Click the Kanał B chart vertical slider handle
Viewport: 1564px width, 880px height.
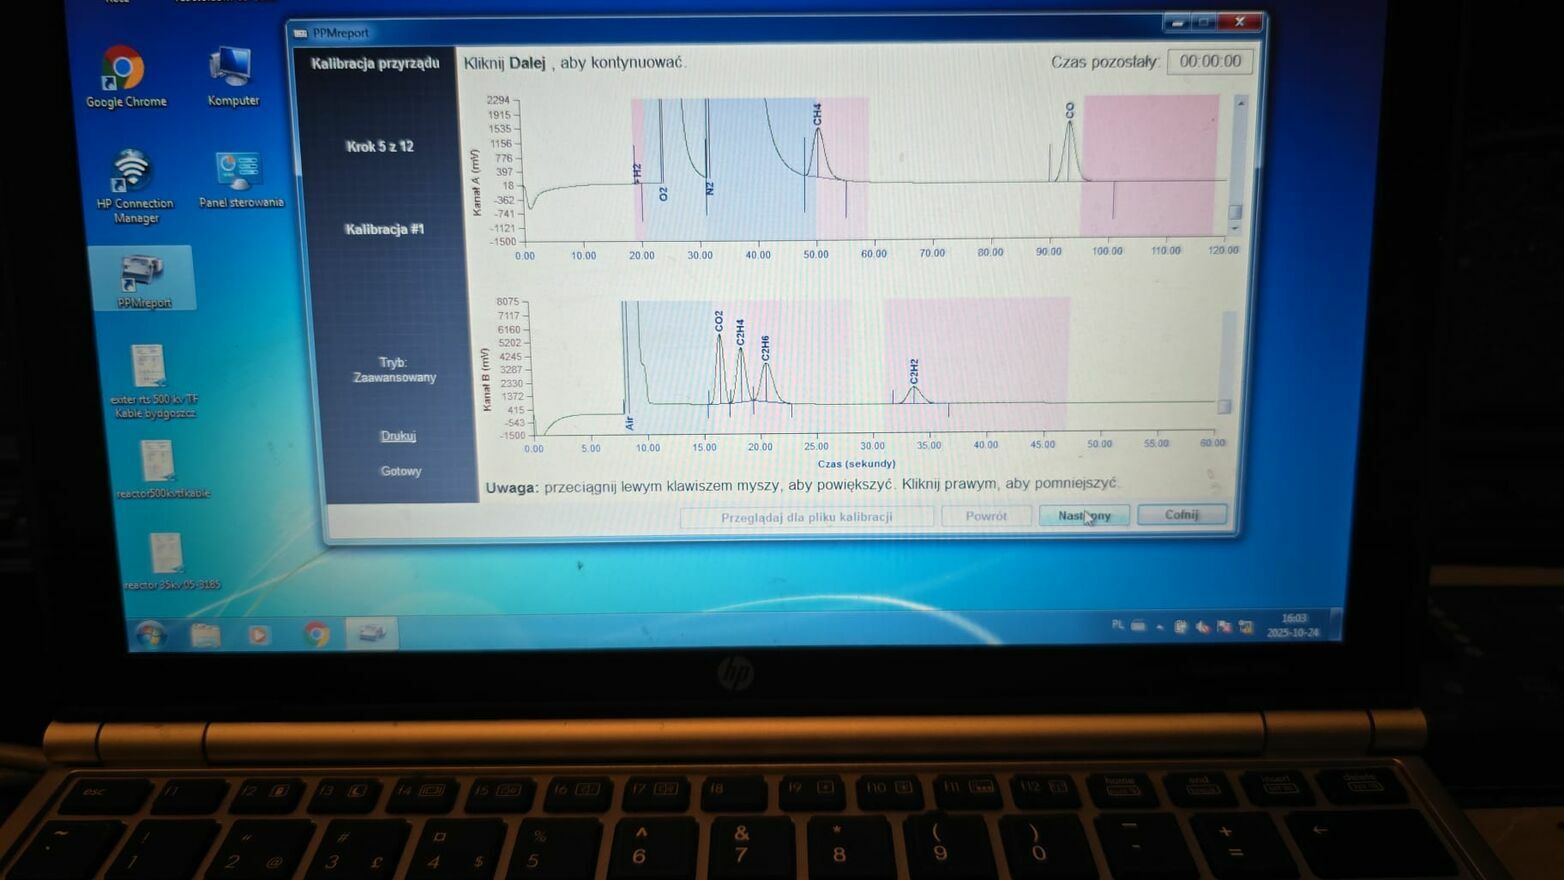tap(1224, 406)
